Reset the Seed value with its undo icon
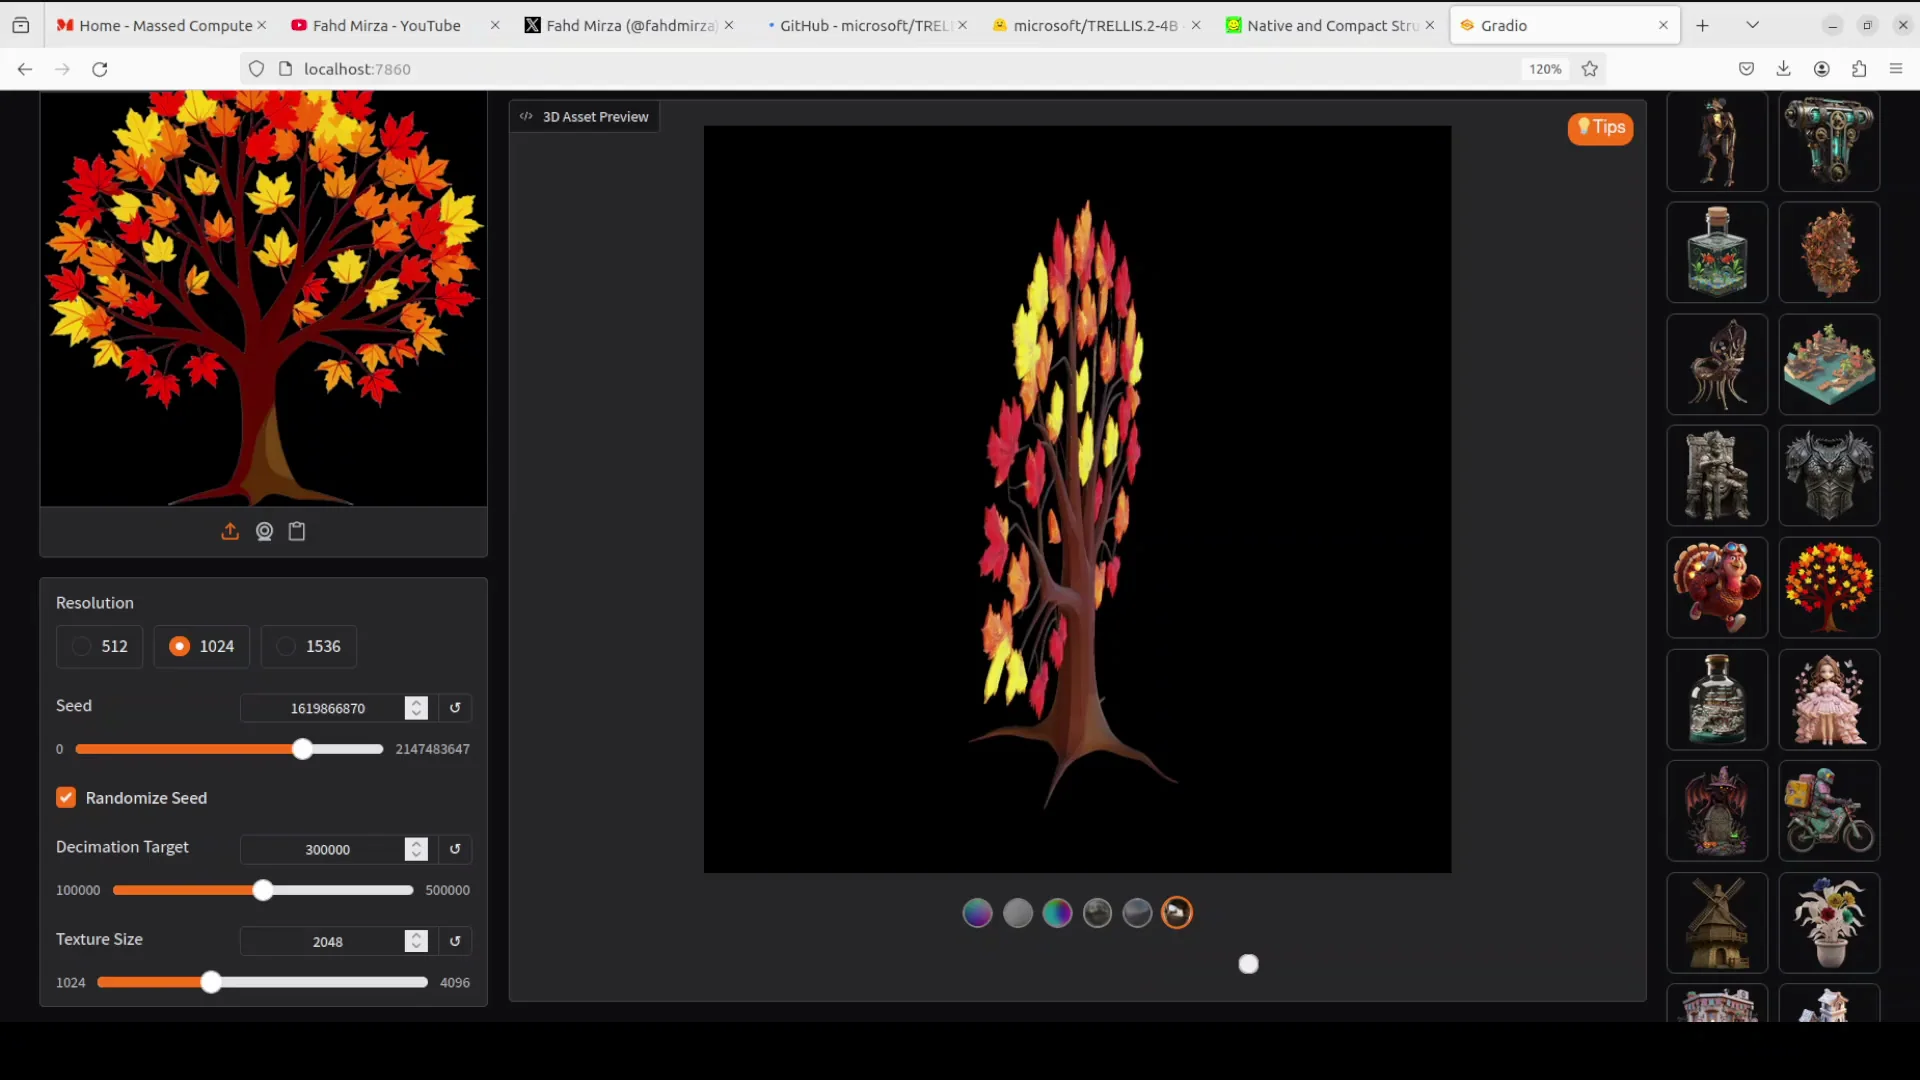 tap(455, 708)
